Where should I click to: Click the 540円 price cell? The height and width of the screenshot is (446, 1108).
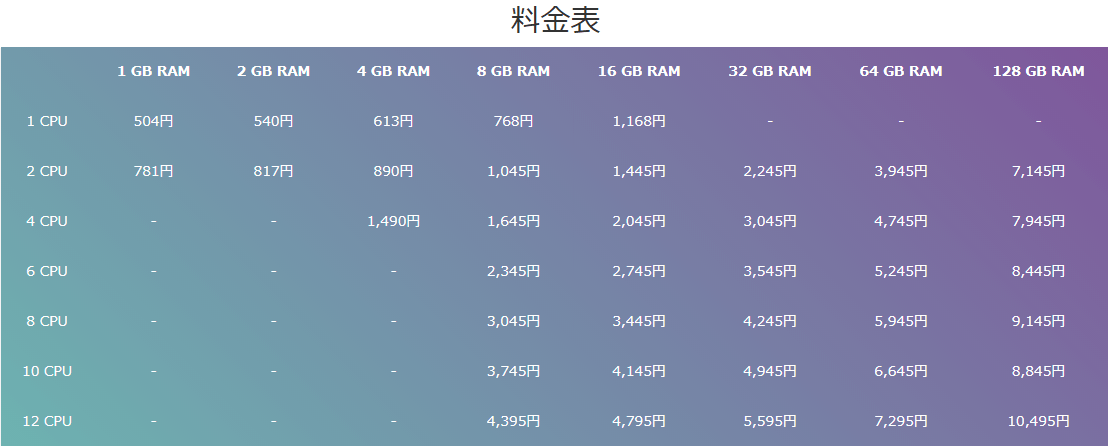tap(273, 122)
